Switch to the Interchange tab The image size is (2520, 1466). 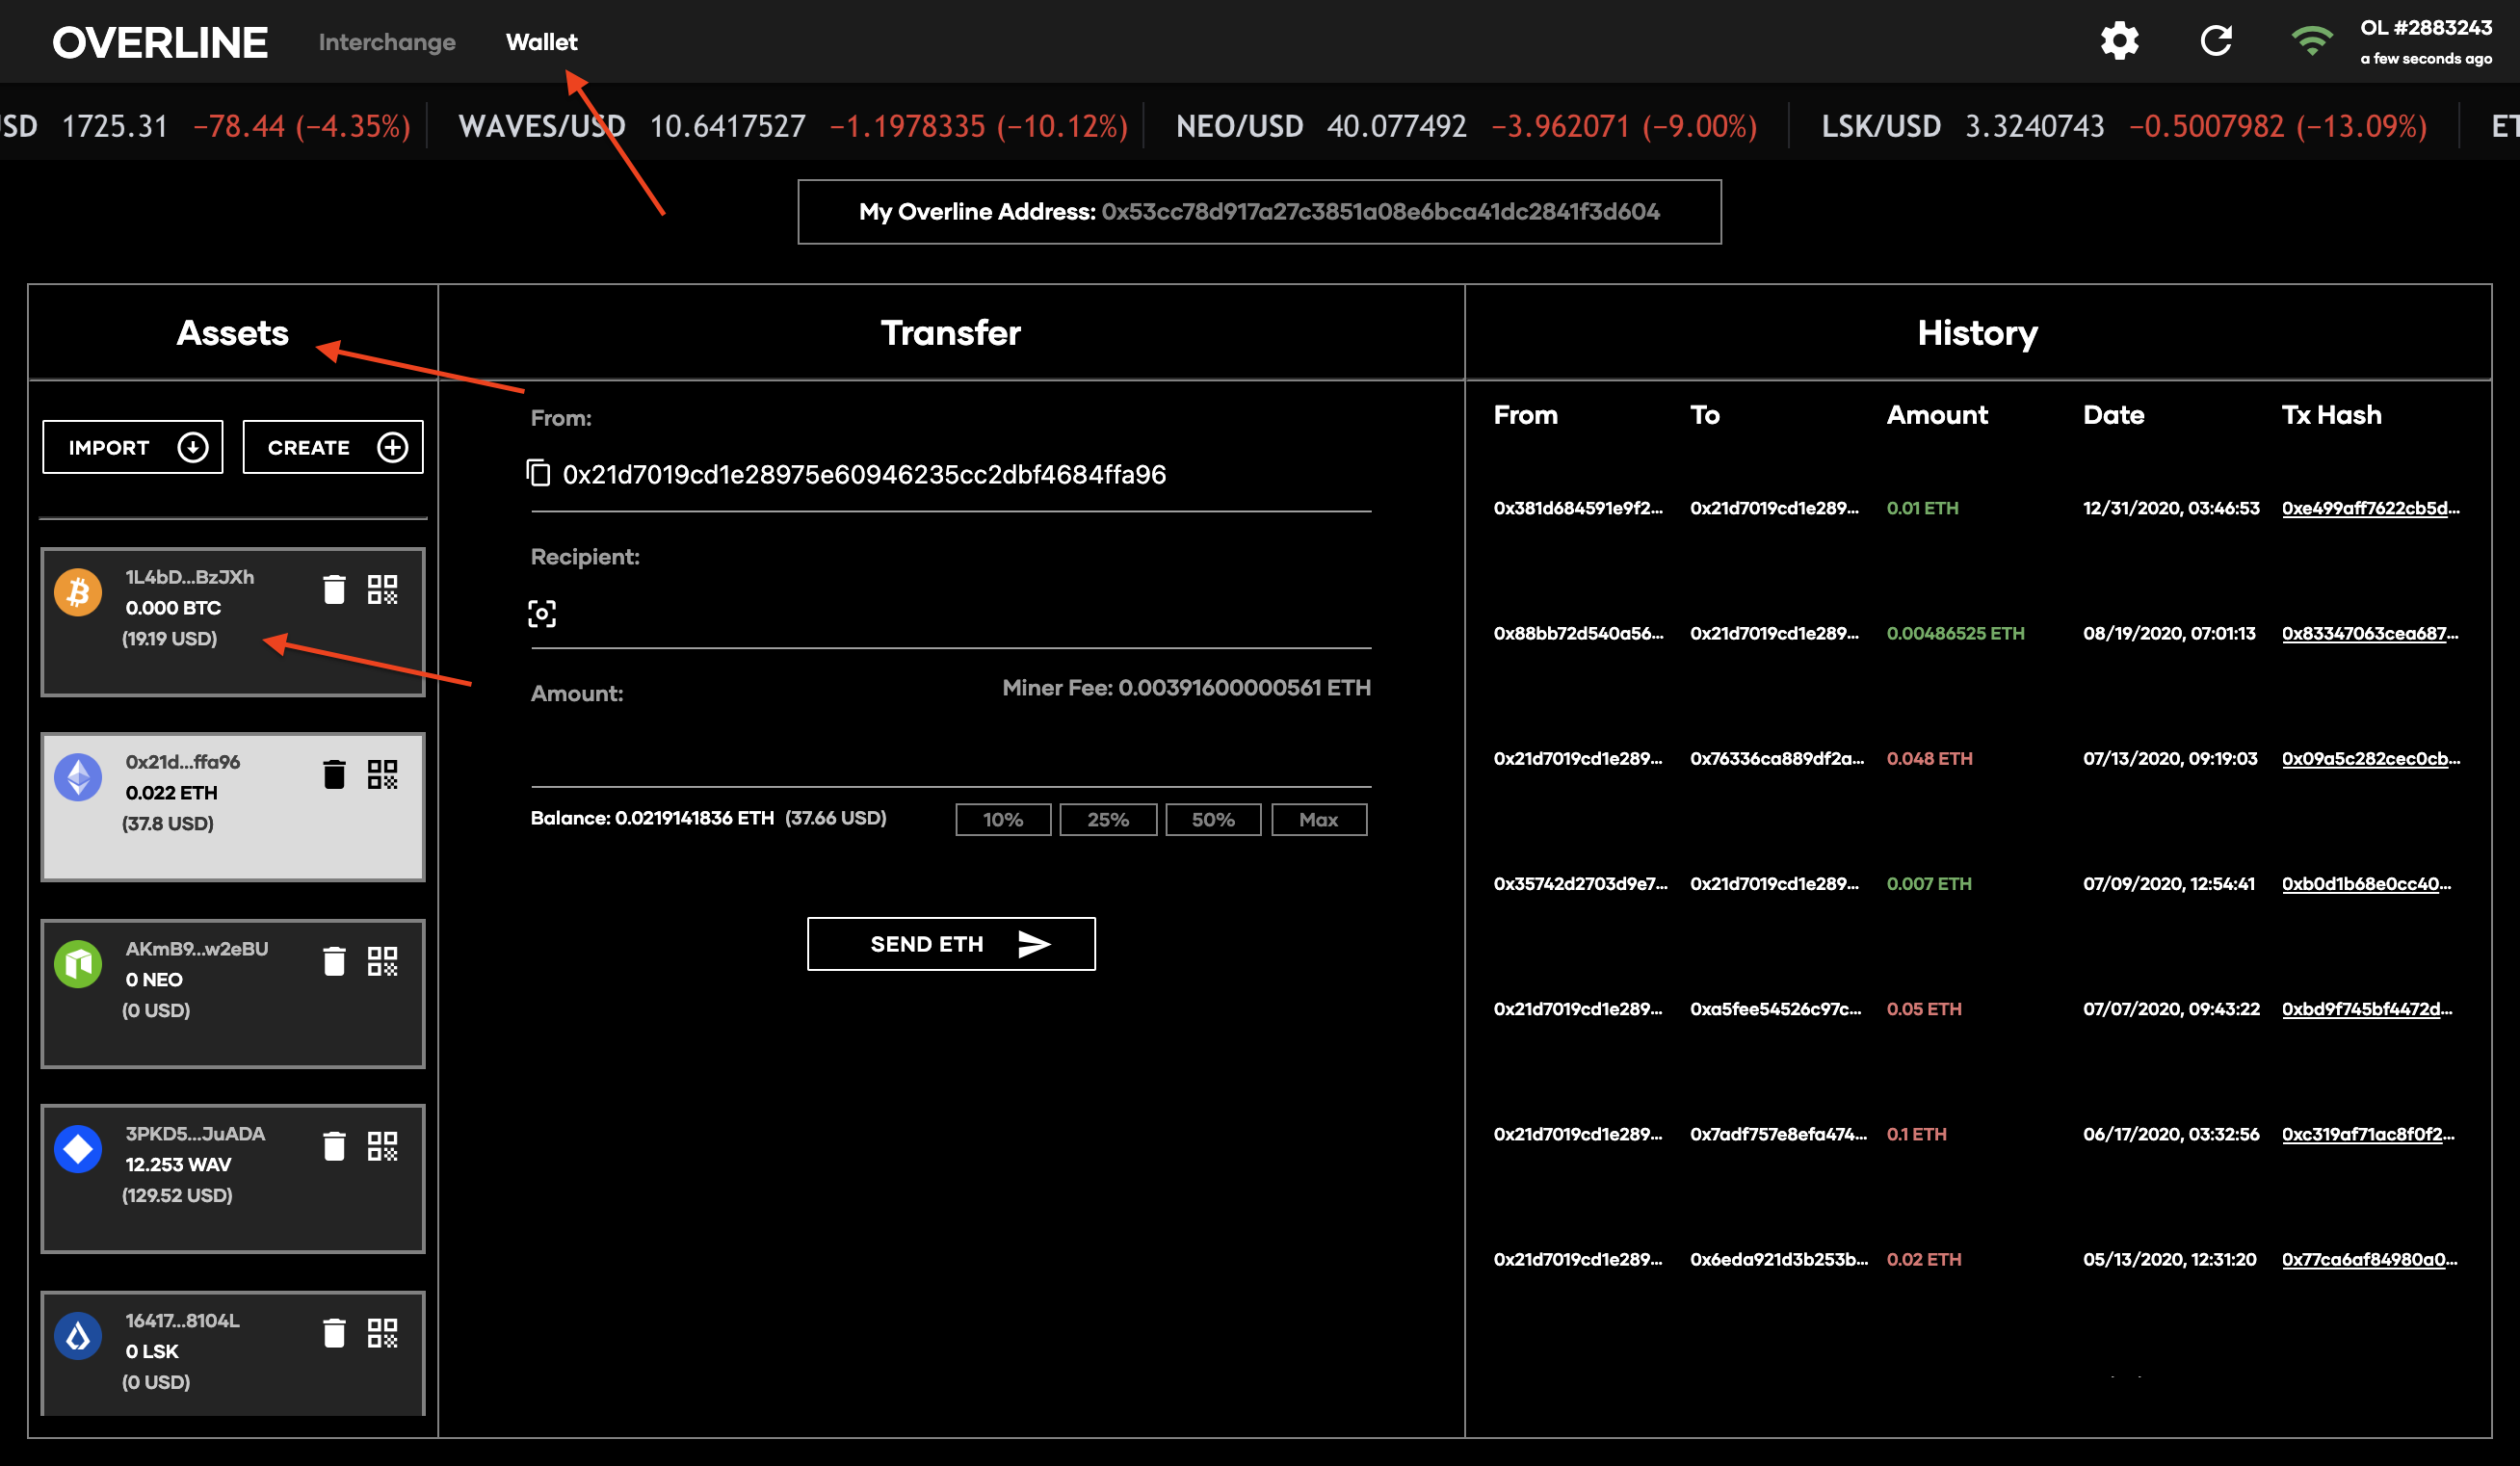click(x=387, y=42)
